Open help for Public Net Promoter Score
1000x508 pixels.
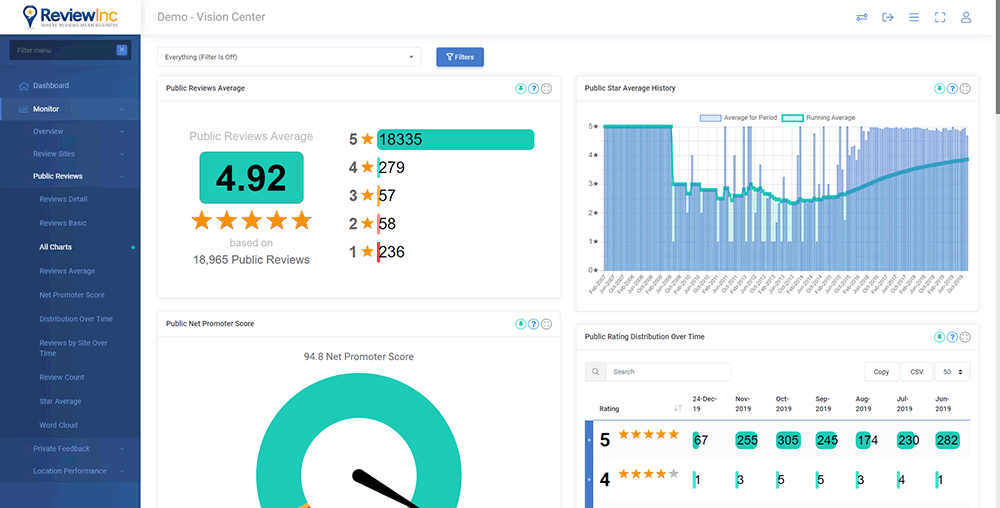[x=534, y=324]
